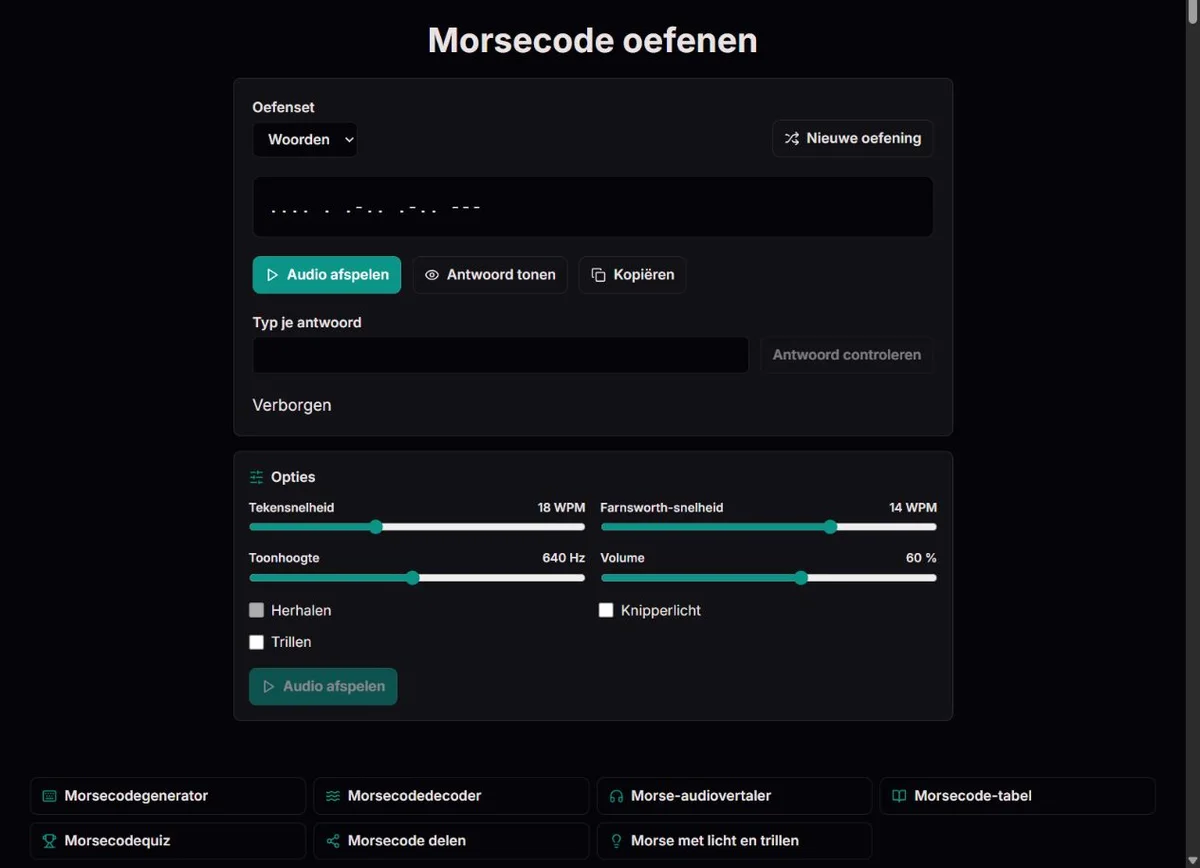
Task: Click the share icon for Morsecode delen
Action: pyautogui.click(x=333, y=841)
